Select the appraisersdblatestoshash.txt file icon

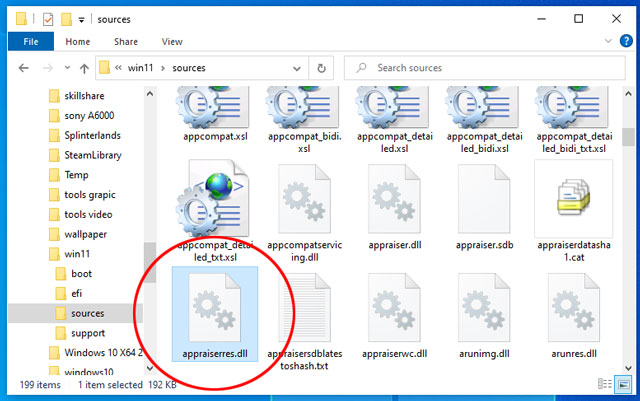304,307
